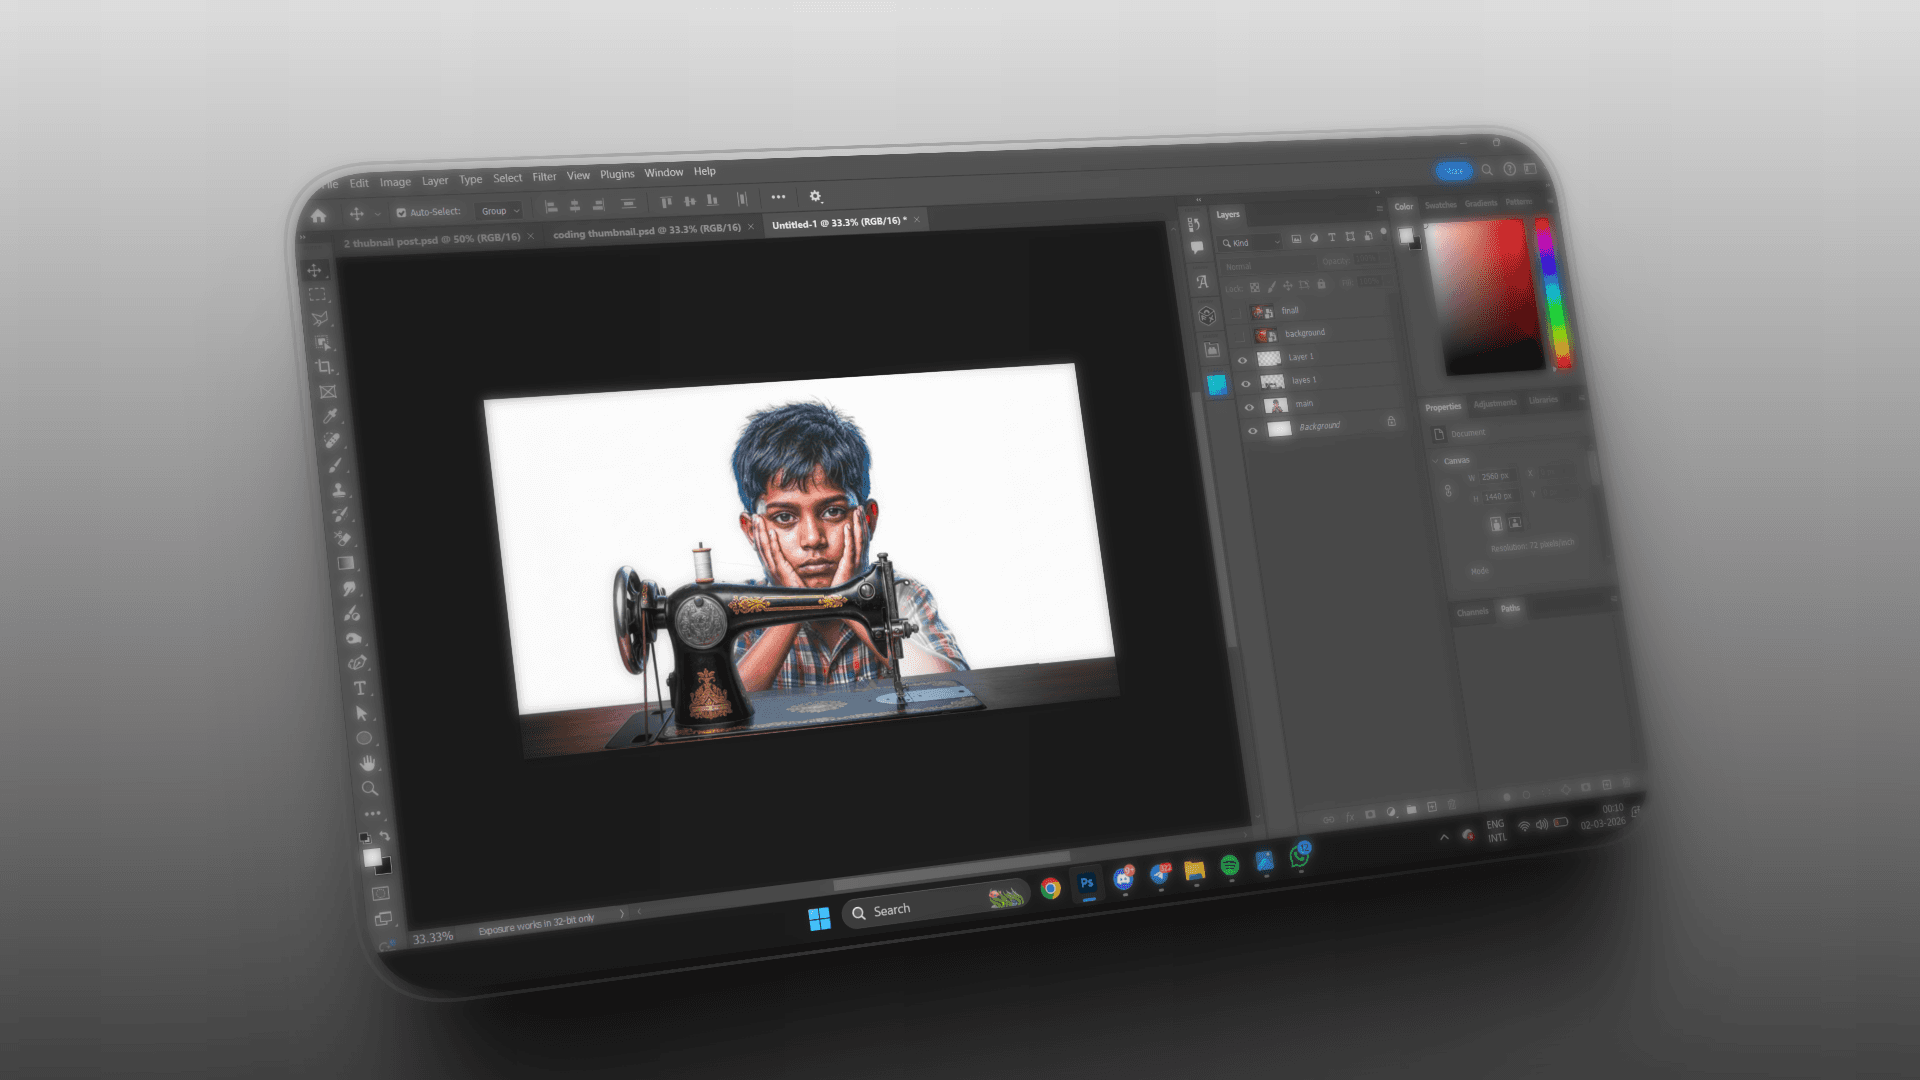
Task: Select the Crop tool
Action: tap(324, 368)
